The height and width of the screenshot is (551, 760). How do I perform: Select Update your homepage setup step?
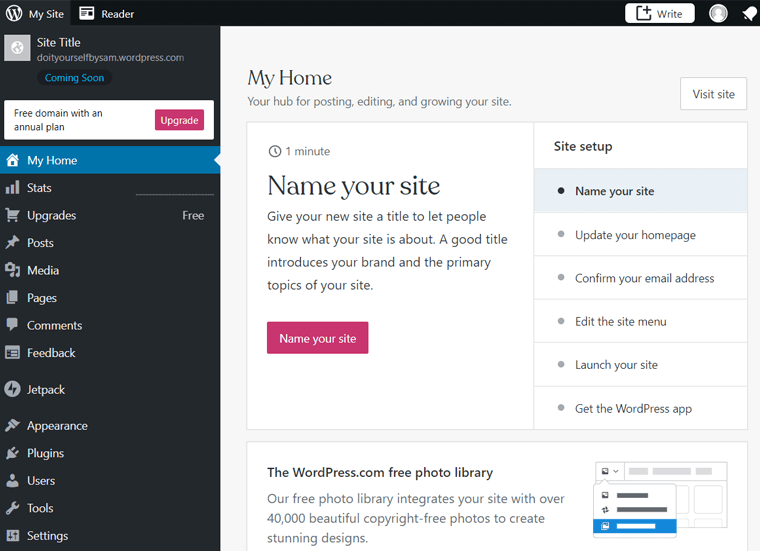click(635, 235)
